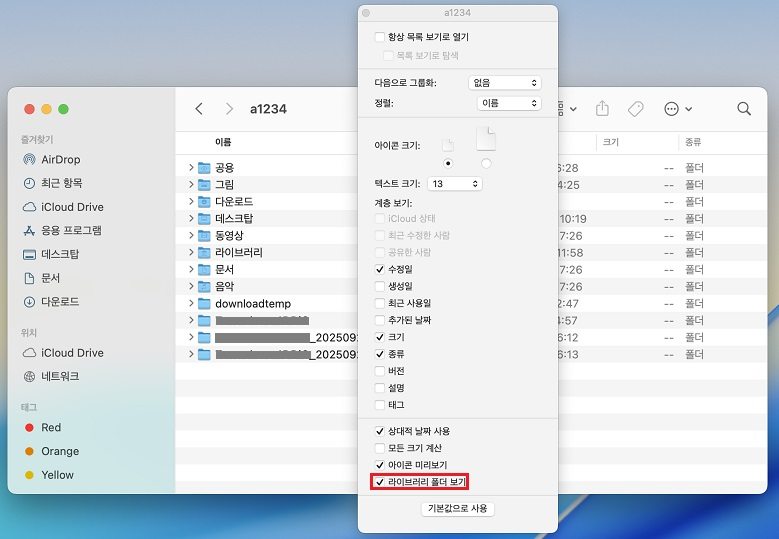Expand the downloadtemp folder row

[x=191, y=304]
